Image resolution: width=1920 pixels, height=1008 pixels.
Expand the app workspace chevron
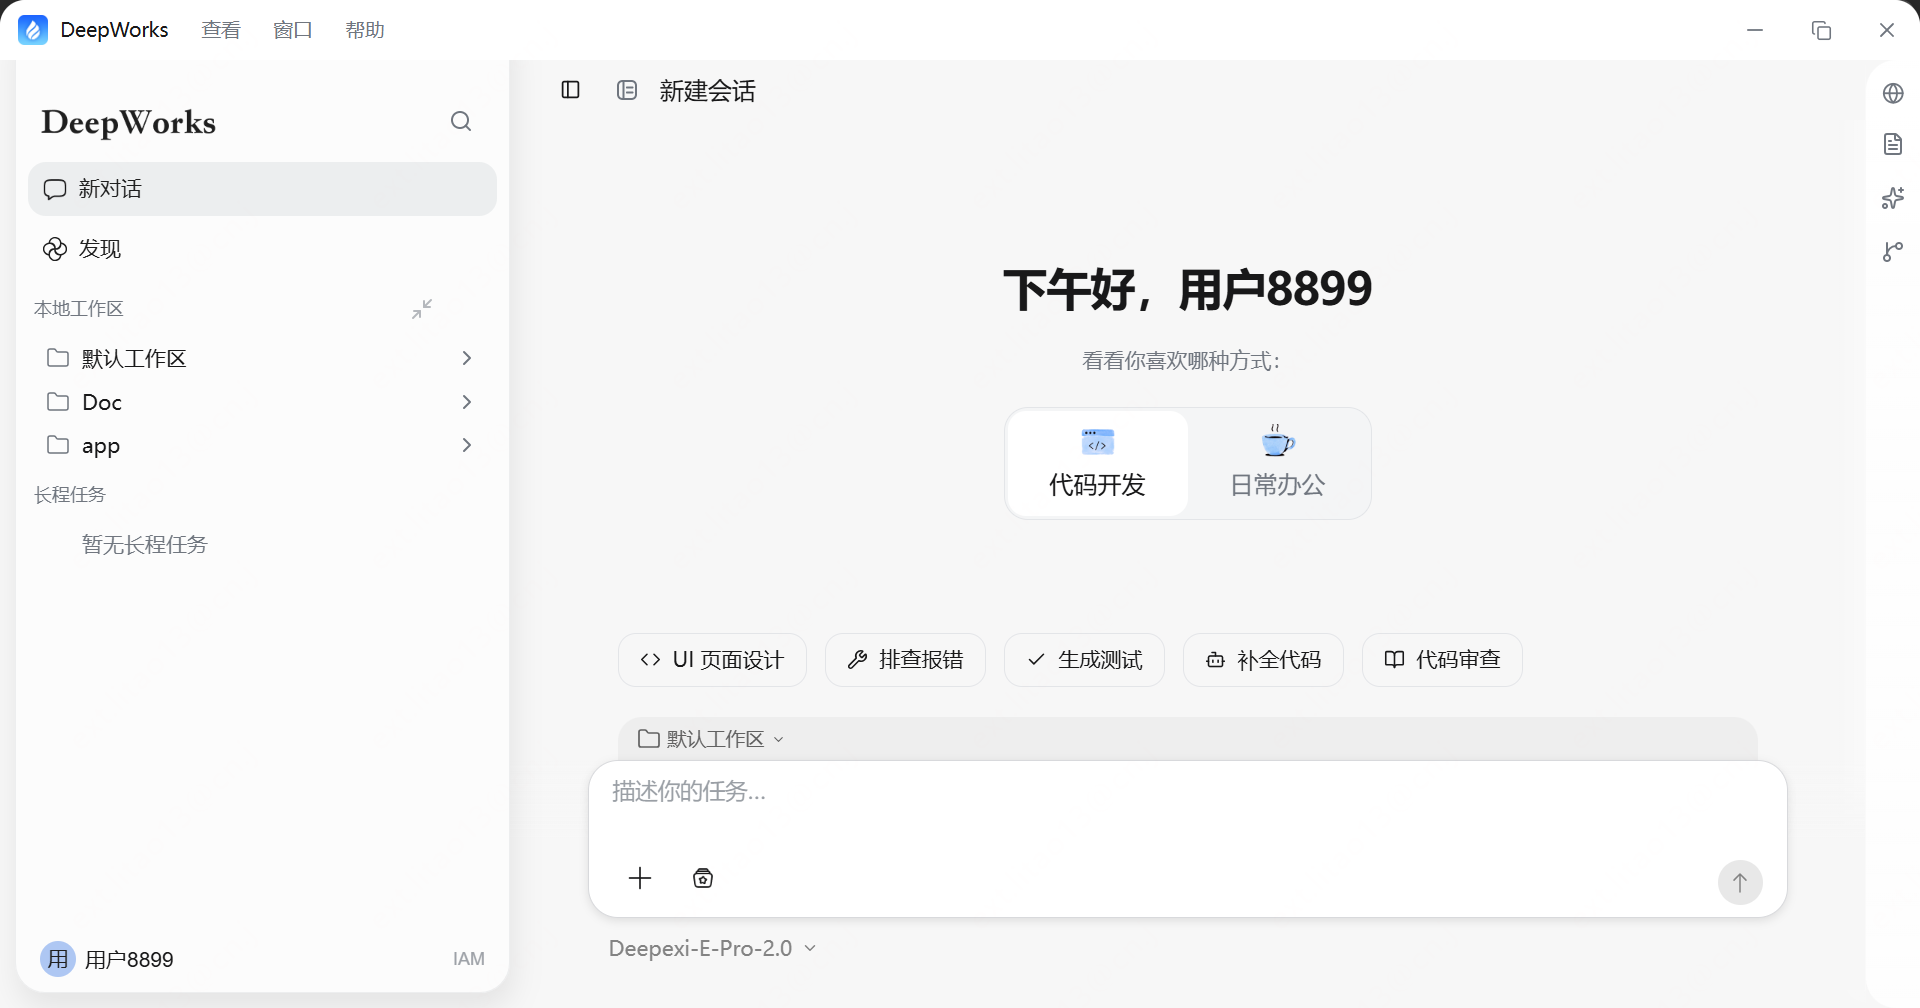point(466,445)
